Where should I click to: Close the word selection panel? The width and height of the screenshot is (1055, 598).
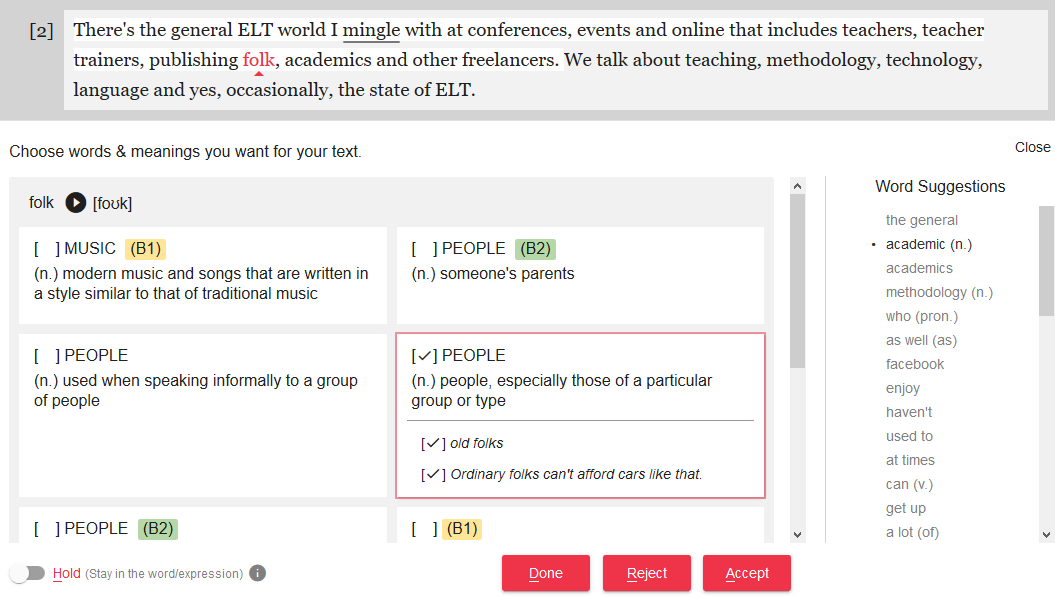(1032, 147)
